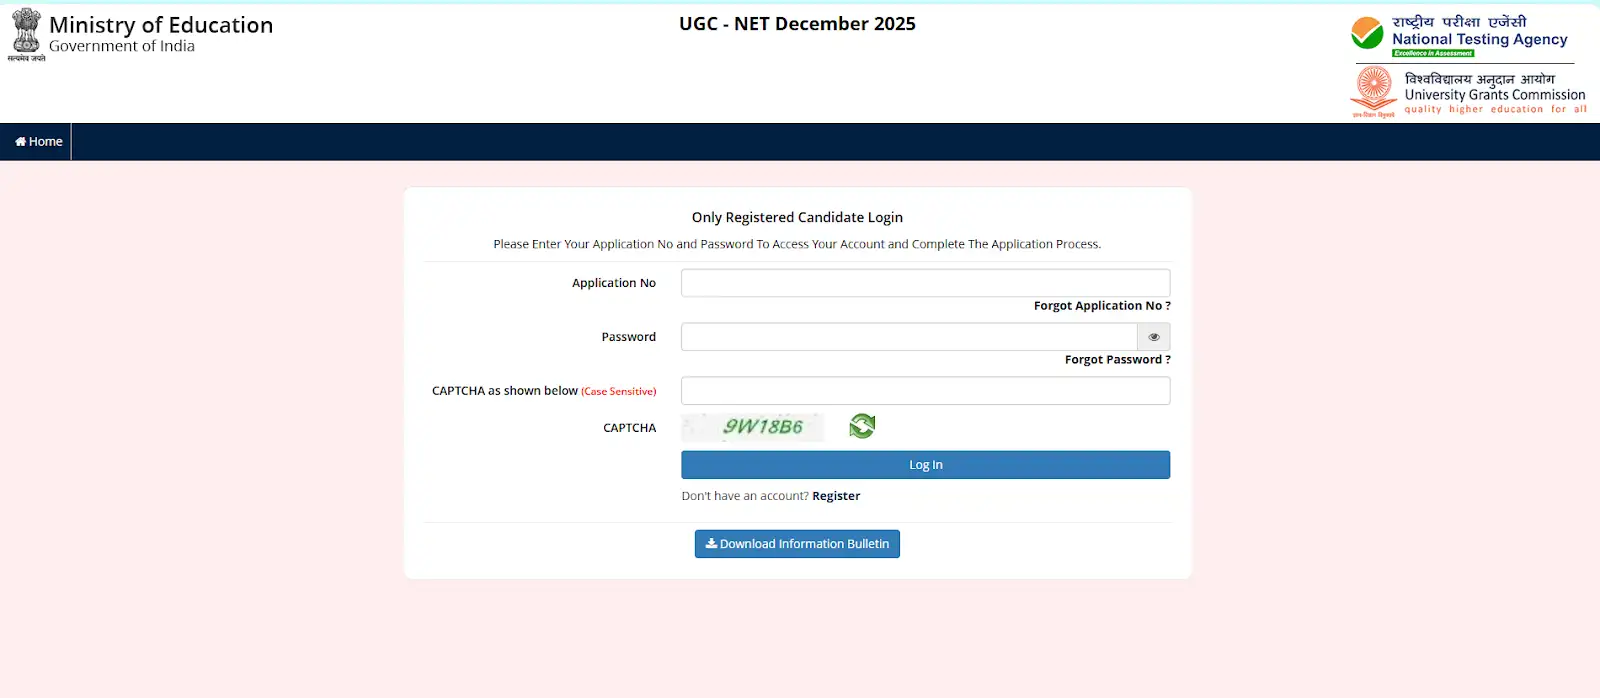Click the CAPTCHA refresh icon
Image resolution: width=1600 pixels, height=698 pixels.
tap(862, 427)
